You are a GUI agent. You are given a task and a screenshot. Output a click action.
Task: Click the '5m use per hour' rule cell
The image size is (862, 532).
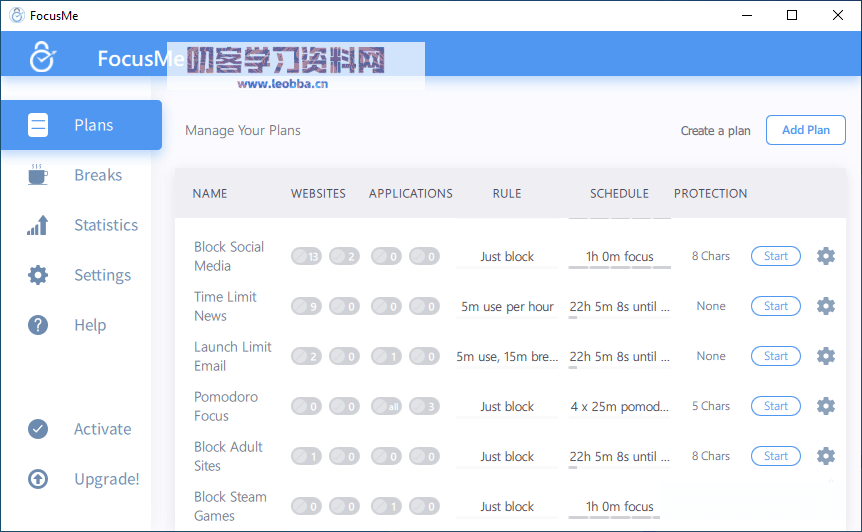click(507, 307)
